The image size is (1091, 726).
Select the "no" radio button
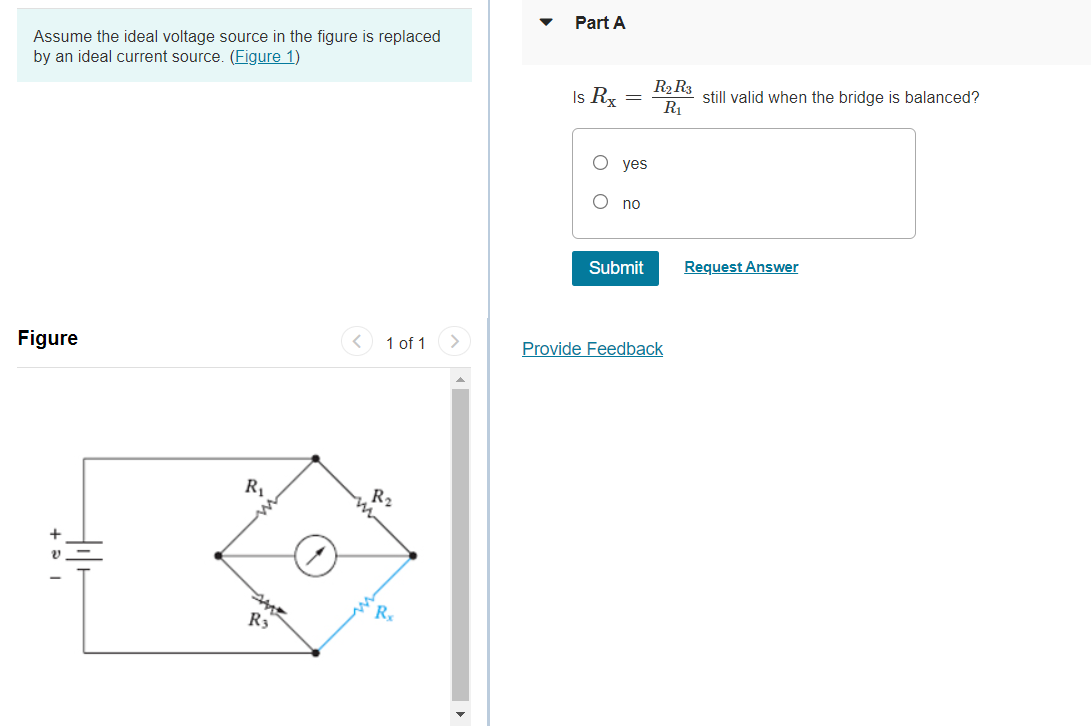600,201
